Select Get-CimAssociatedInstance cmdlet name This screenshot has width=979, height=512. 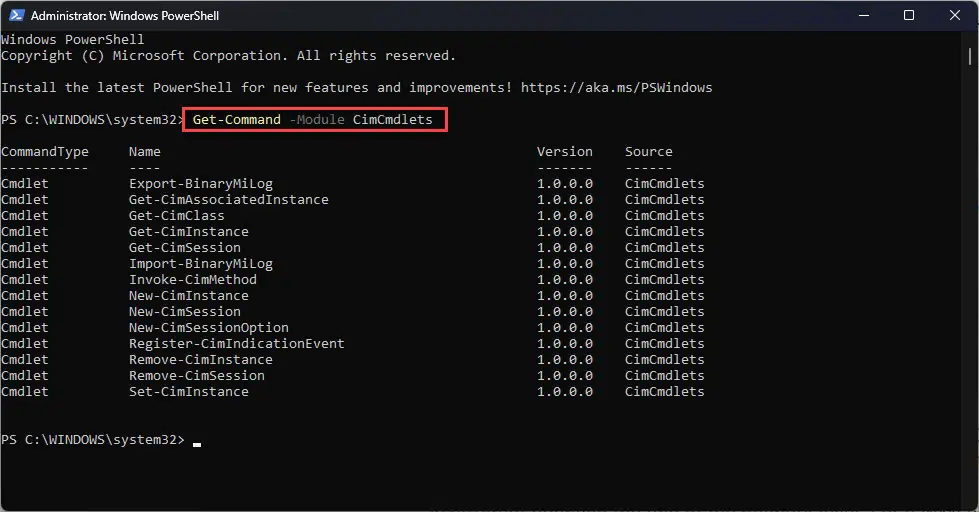(x=229, y=200)
